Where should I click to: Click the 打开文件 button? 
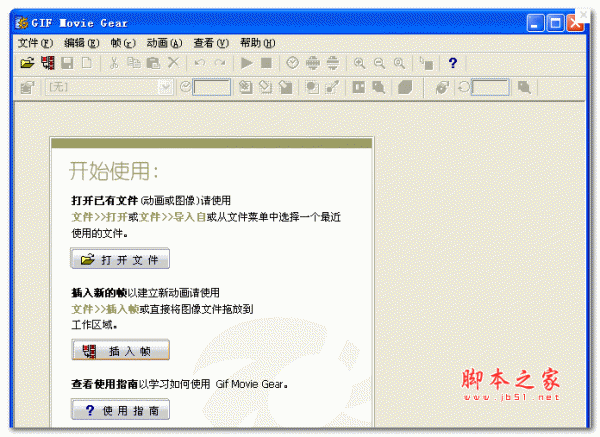tap(120, 259)
